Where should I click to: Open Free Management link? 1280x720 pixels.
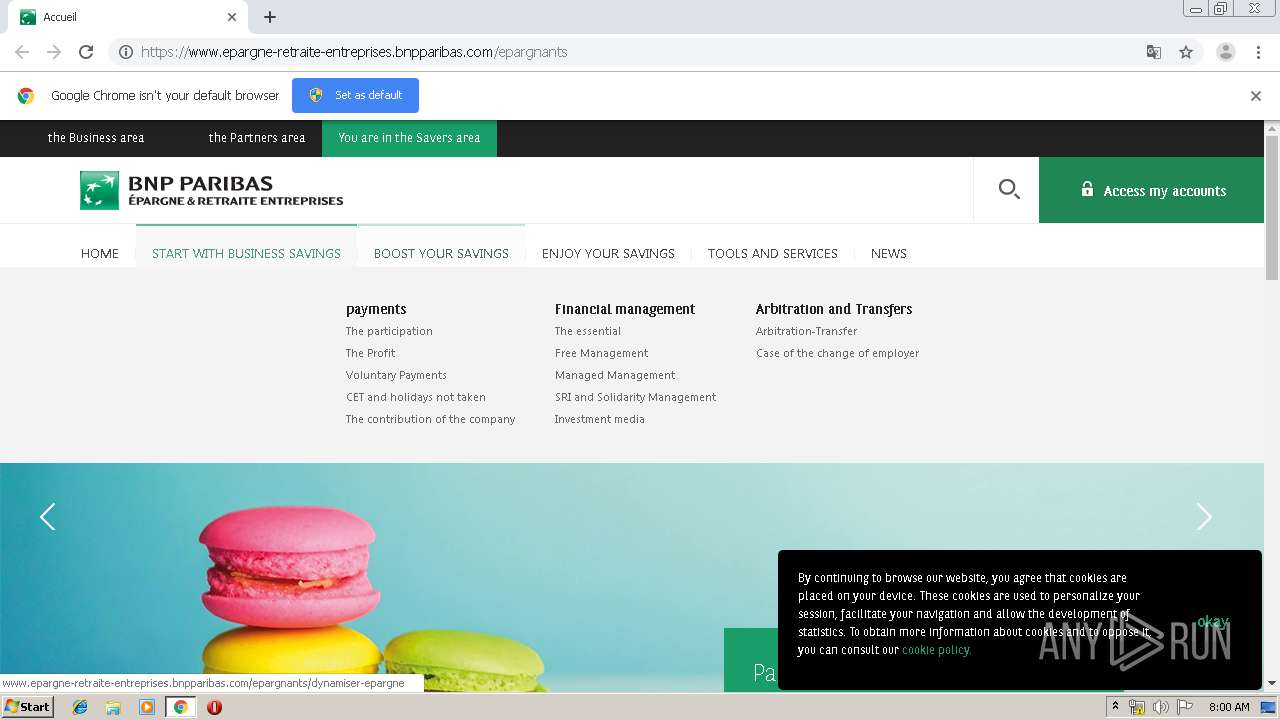[x=601, y=353]
